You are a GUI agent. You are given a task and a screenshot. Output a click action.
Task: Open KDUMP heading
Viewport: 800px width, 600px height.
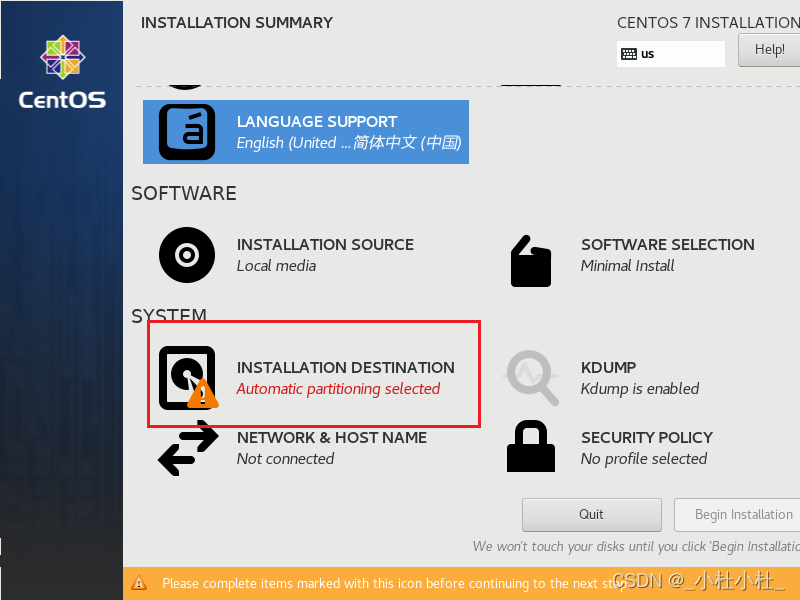click(x=608, y=367)
